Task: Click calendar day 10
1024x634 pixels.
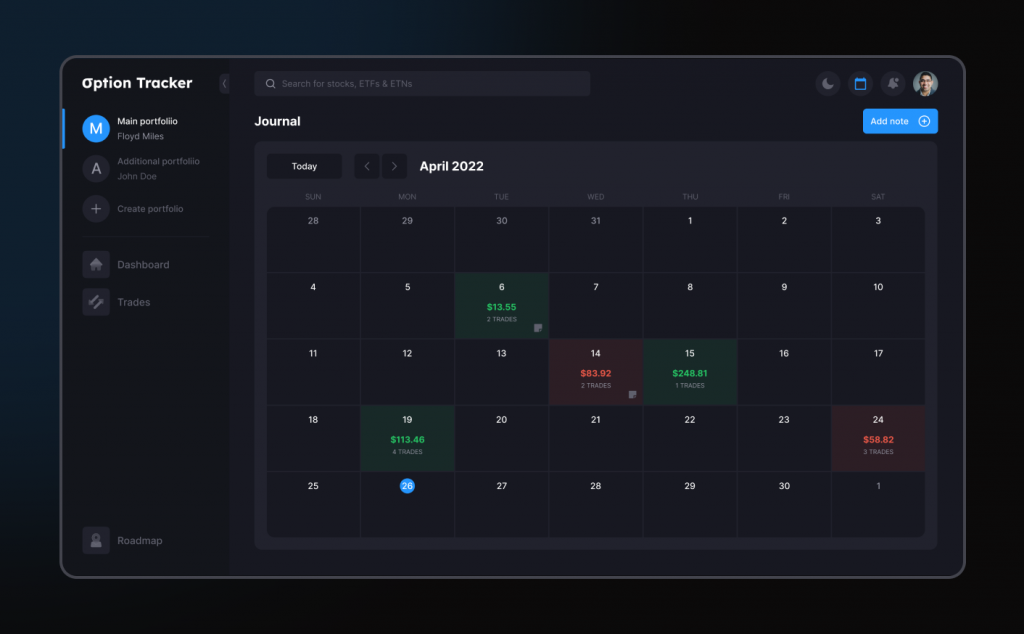Action: pos(878,306)
